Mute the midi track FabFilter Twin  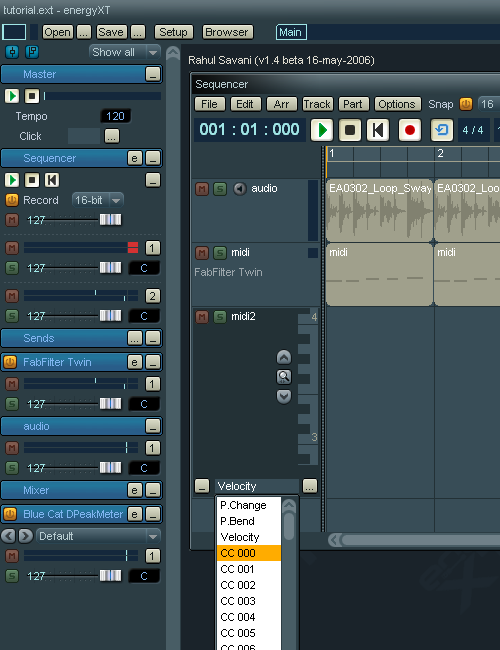pyautogui.click(x=202, y=253)
